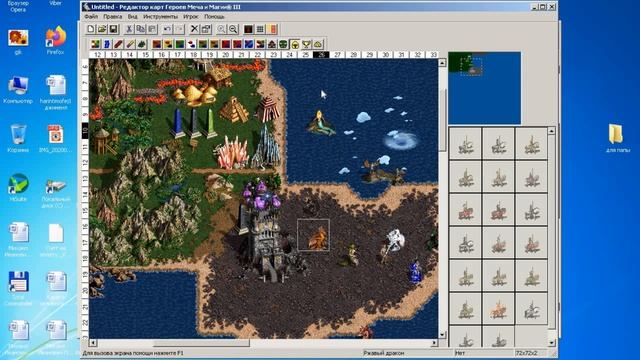This screenshot has height=360, width=640.
Task: Select the whirlpool on the water
Action: coord(401,140)
